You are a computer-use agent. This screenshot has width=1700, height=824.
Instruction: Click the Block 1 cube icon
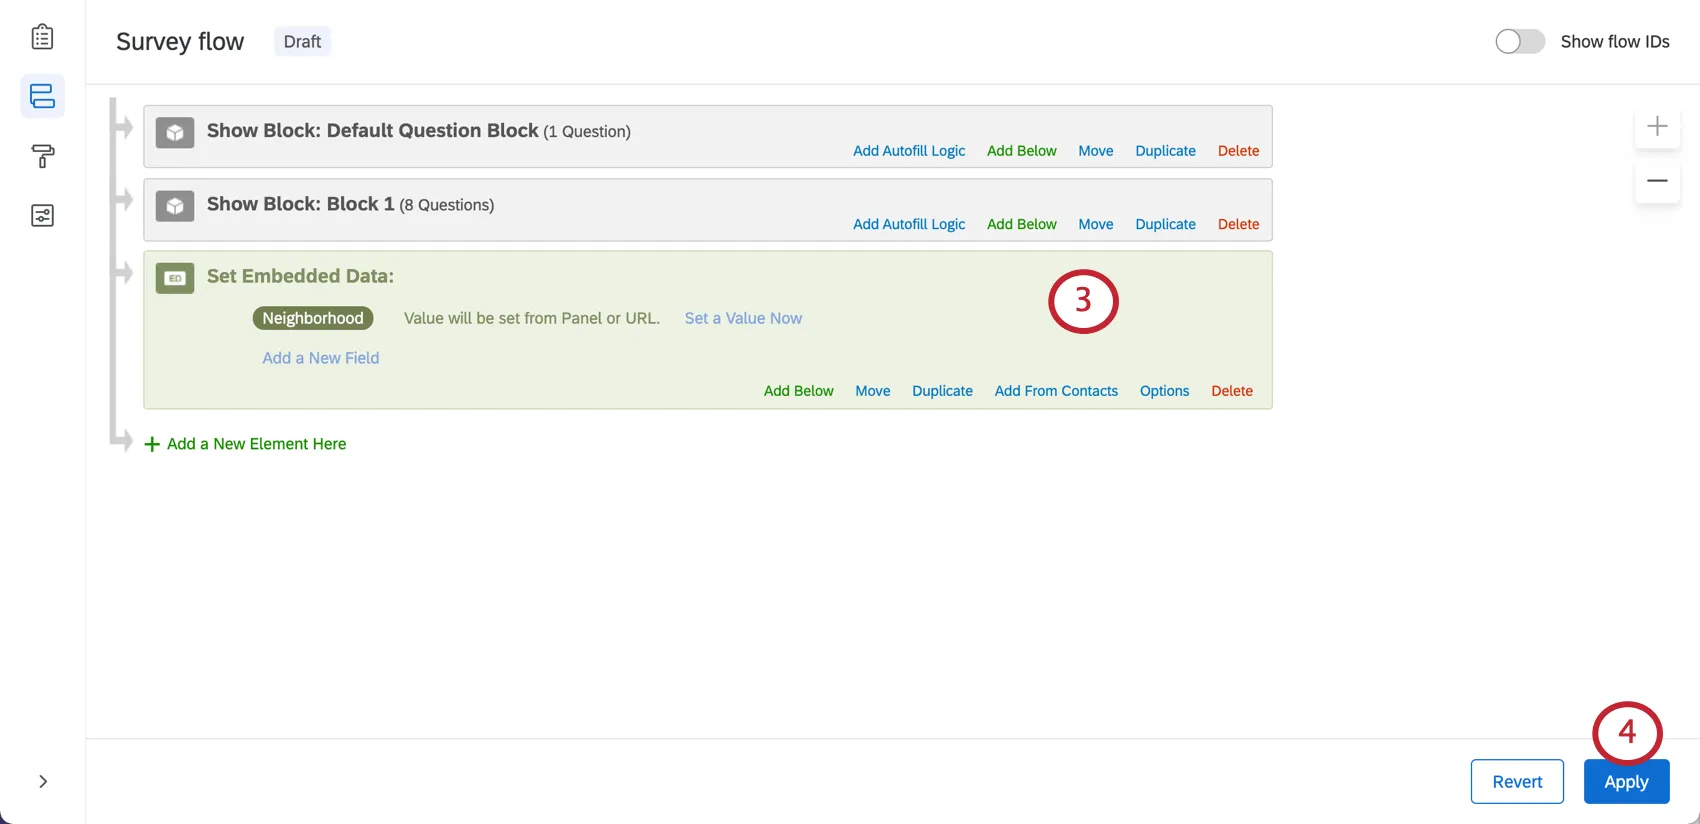tap(175, 206)
